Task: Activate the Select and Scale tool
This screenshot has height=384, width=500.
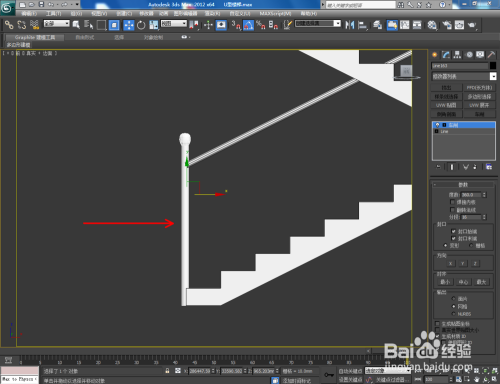Action: tap(154, 25)
